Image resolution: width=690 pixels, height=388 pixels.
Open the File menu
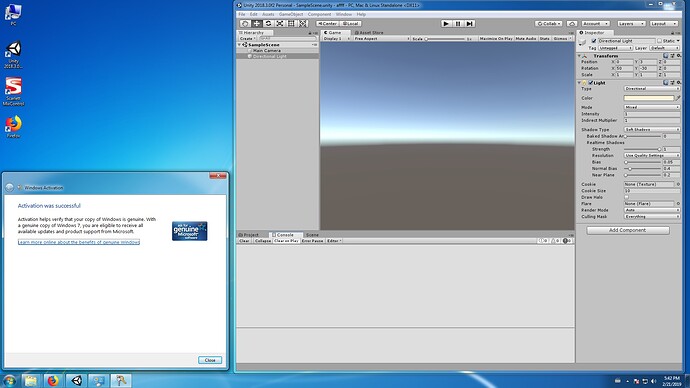click(x=242, y=14)
